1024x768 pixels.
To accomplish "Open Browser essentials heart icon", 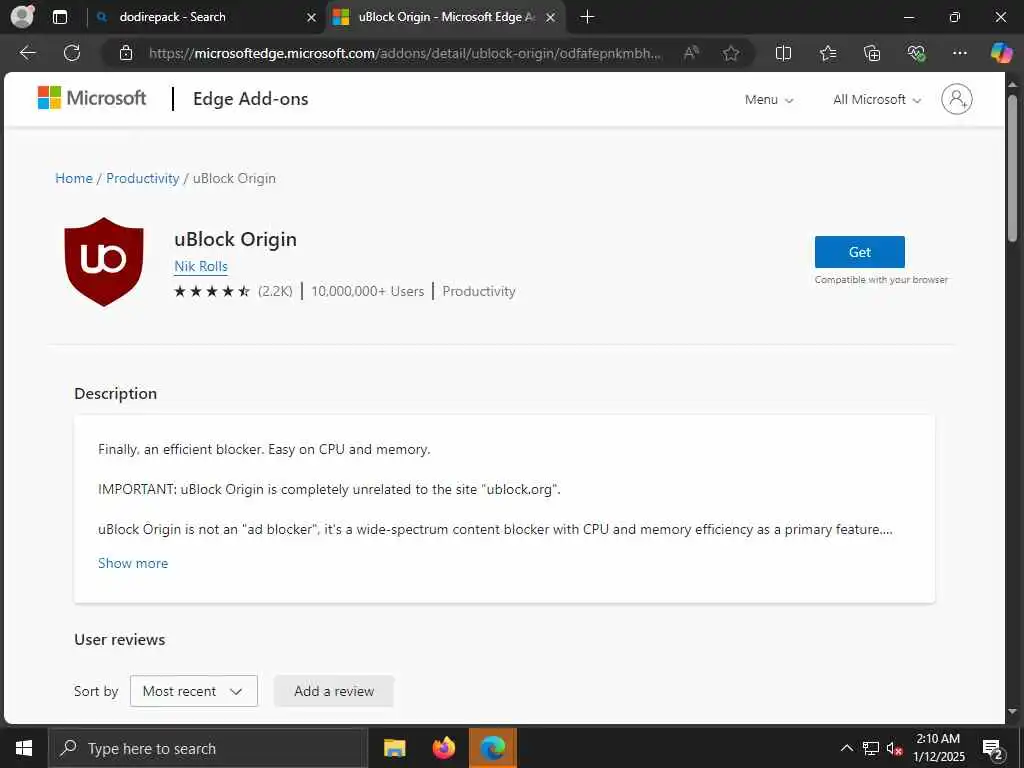I will [x=916, y=53].
